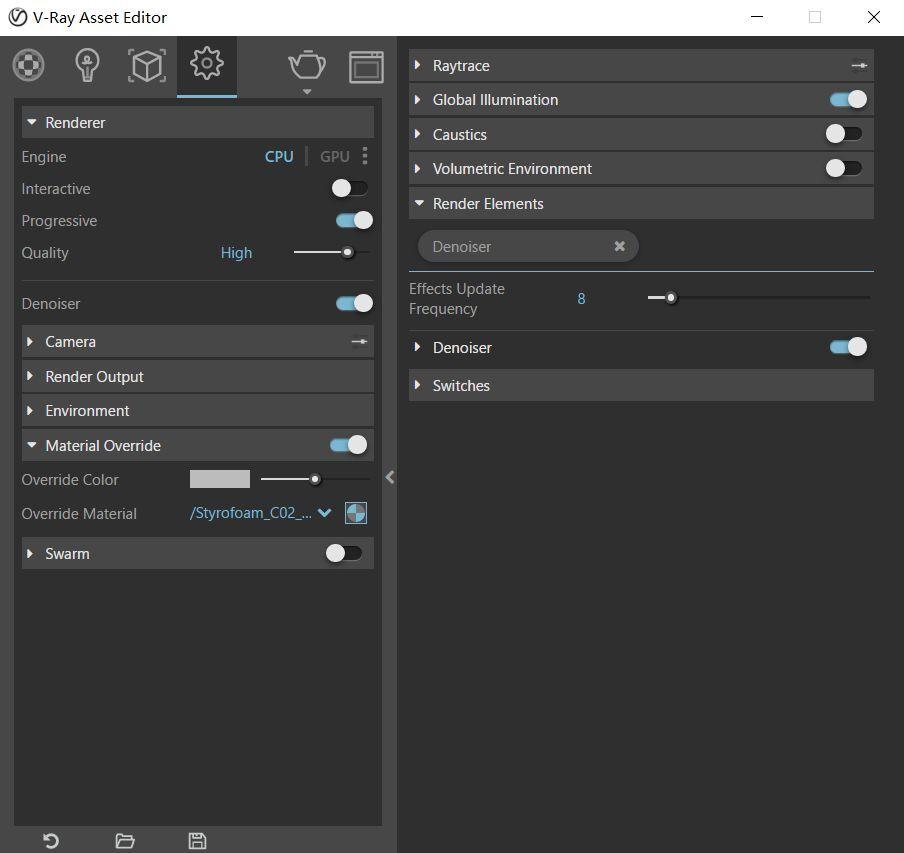This screenshot has height=853, width=904.
Task: Show the frame buffer window icon
Action: point(366,67)
